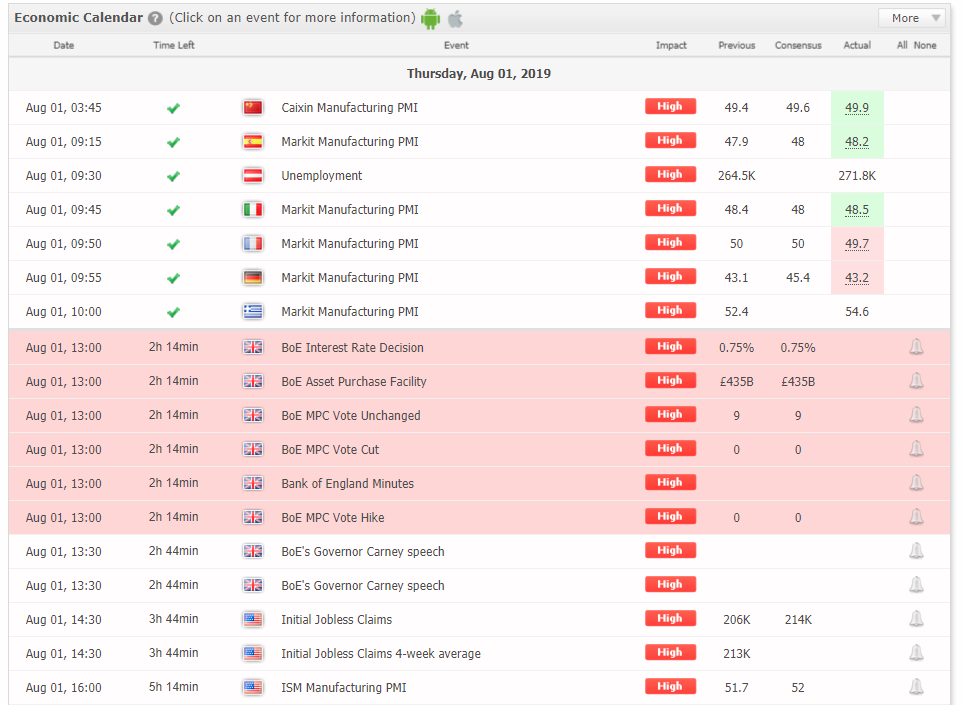Click the help question mark icon
This screenshot has height=705, width=962.
(x=155, y=18)
